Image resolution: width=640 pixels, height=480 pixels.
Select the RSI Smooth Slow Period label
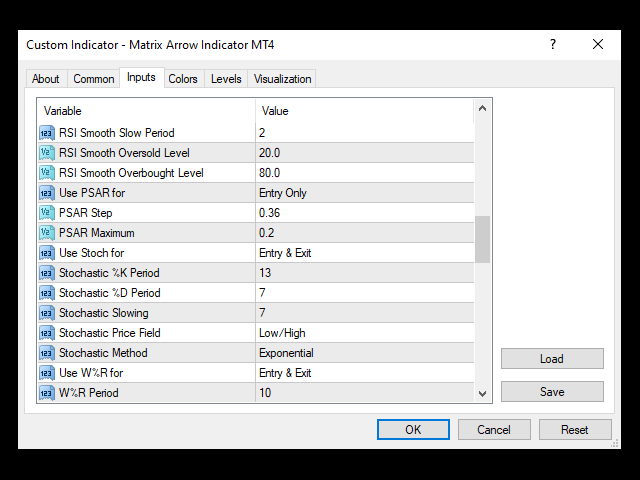point(117,133)
